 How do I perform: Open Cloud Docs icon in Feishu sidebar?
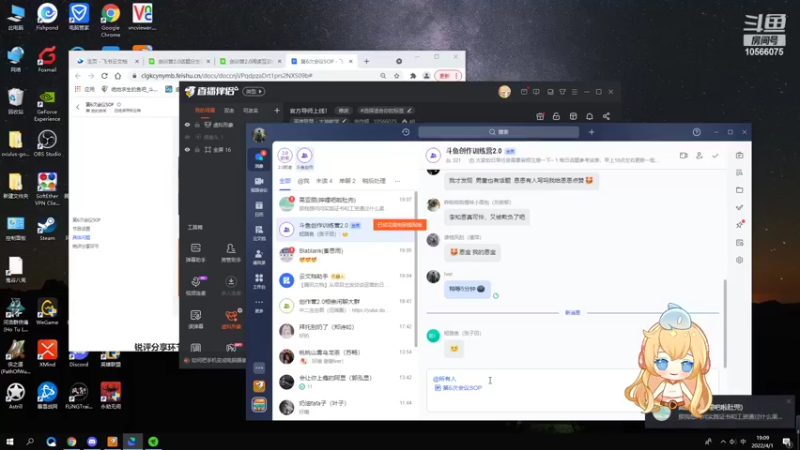(x=259, y=233)
